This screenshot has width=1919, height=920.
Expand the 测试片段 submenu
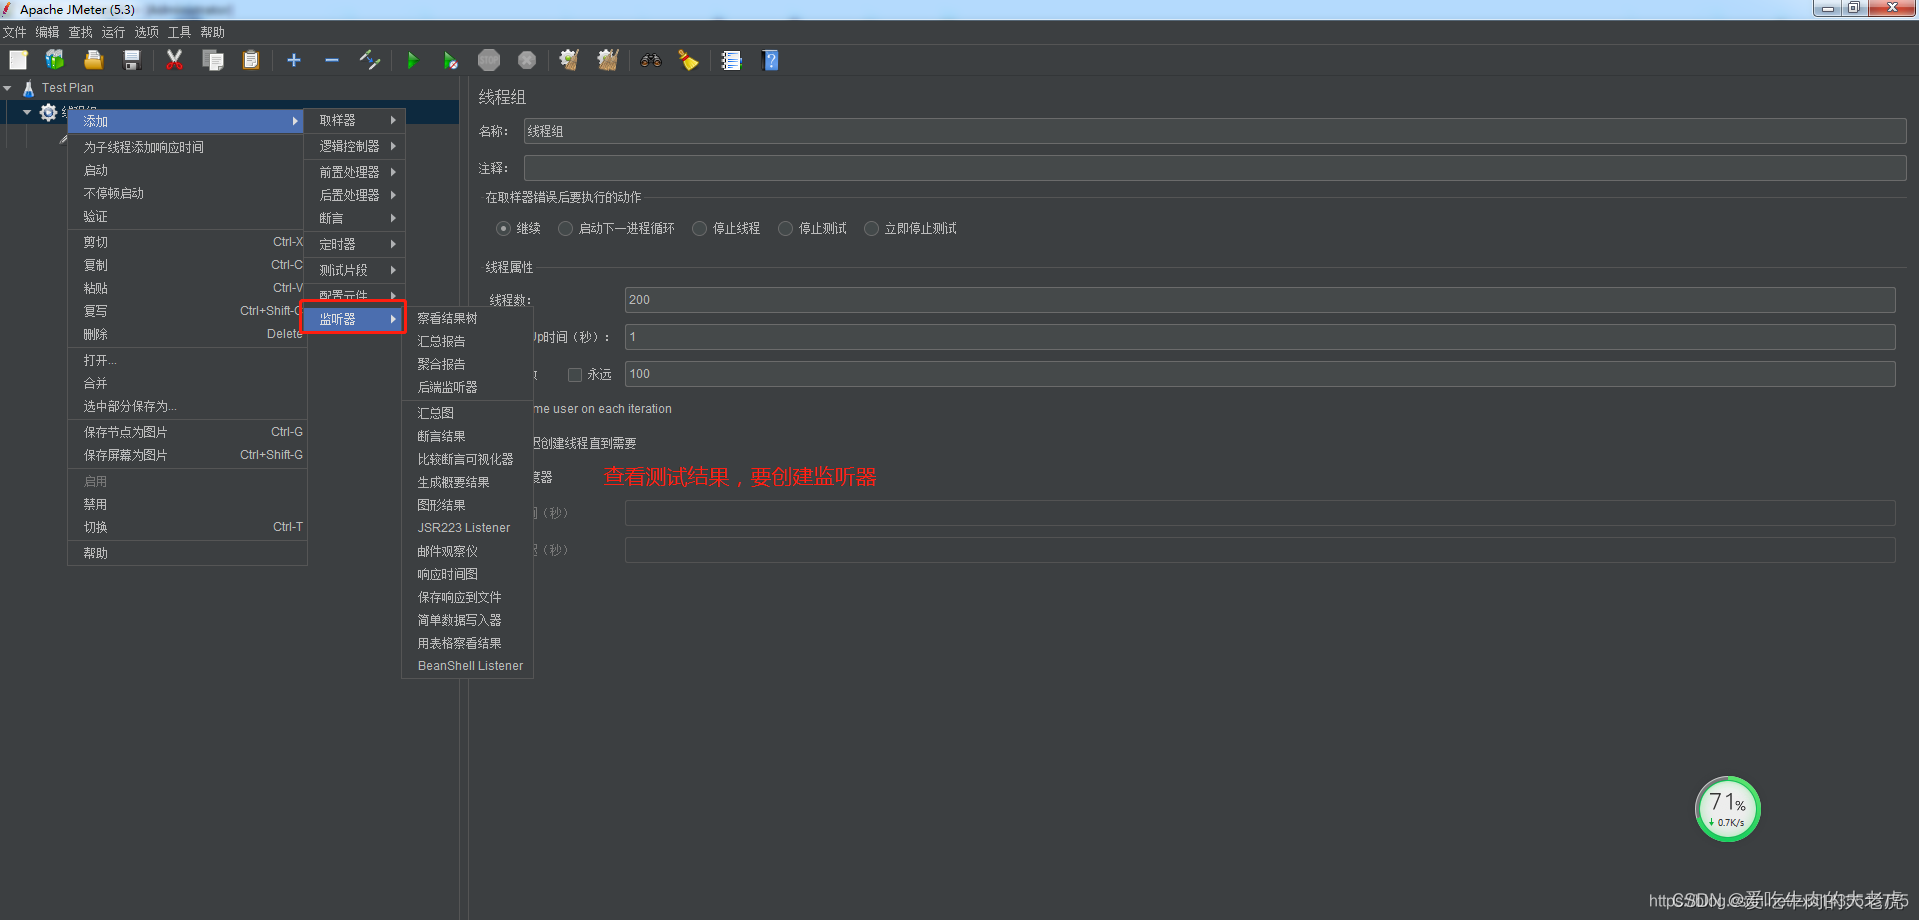355,270
